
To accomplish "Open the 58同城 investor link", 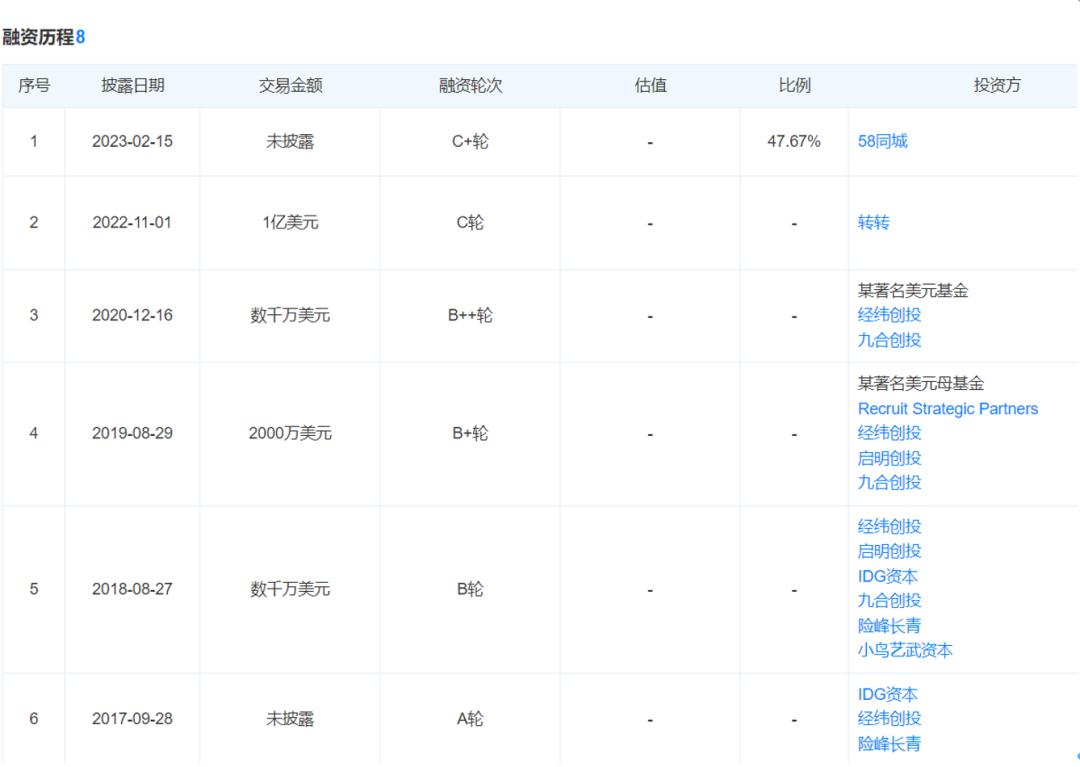I will pyautogui.click(x=882, y=141).
